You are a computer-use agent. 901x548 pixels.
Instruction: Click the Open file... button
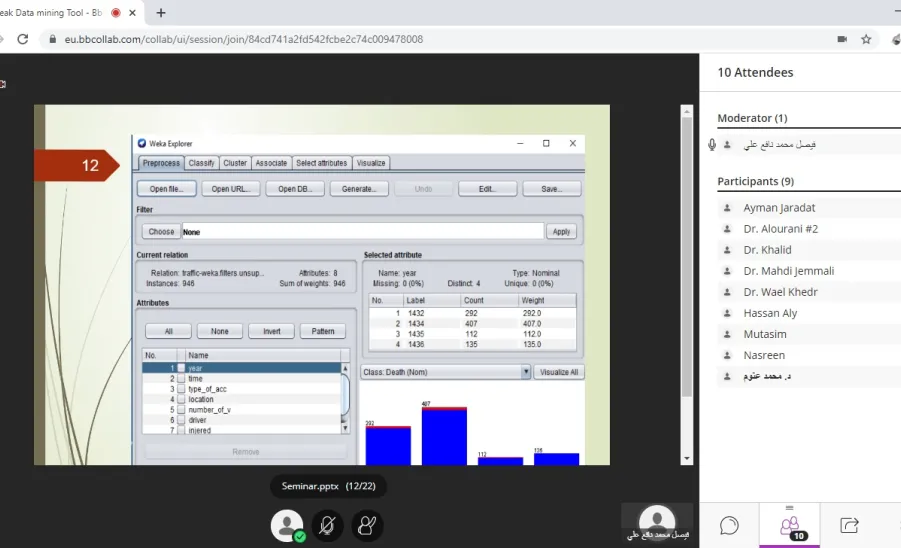pyautogui.click(x=167, y=189)
